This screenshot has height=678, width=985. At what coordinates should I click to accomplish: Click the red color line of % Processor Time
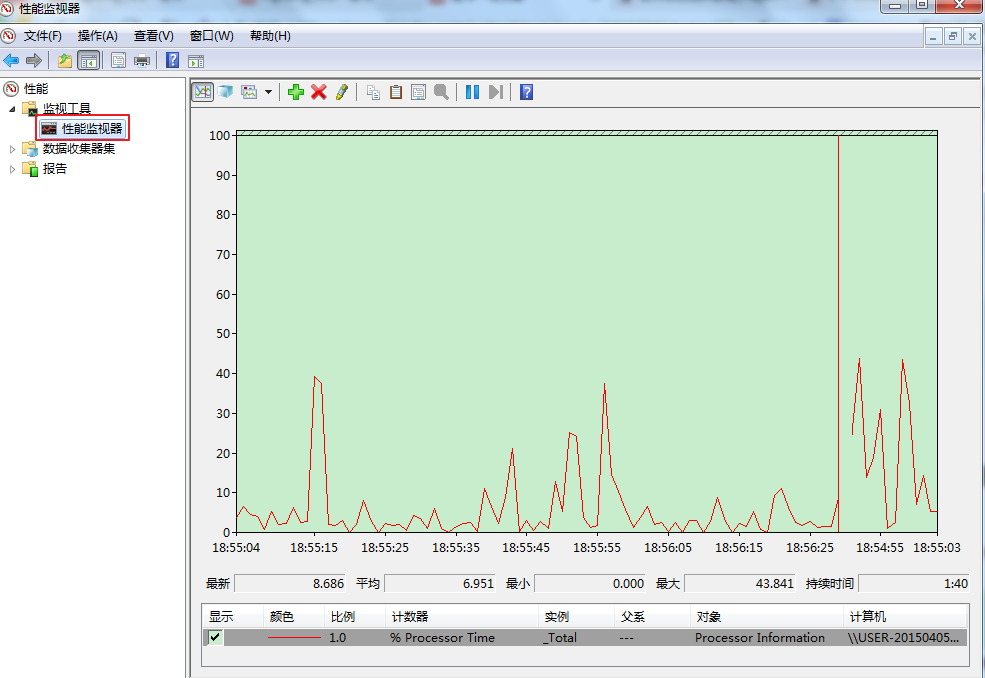click(294, 638)
